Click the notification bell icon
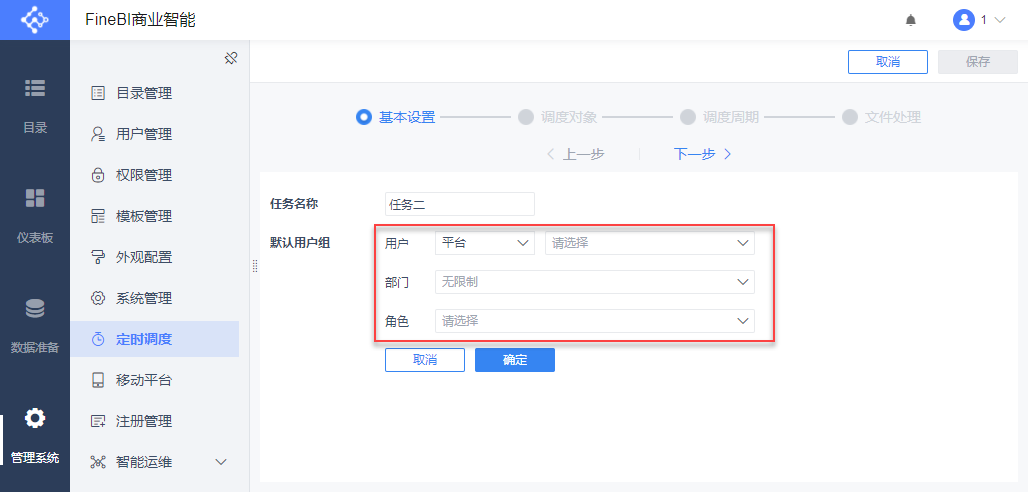The image size is (1028, 492). tap(910, 20)
